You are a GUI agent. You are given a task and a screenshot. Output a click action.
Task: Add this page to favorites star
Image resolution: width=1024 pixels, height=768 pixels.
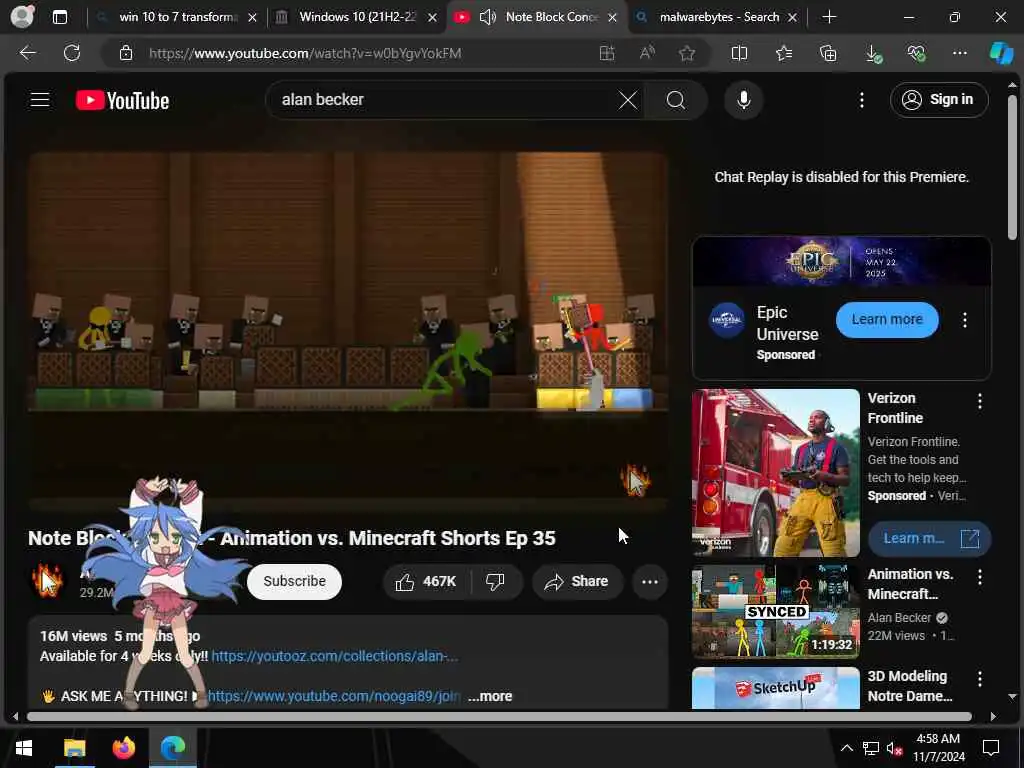[x=686, y=53]
